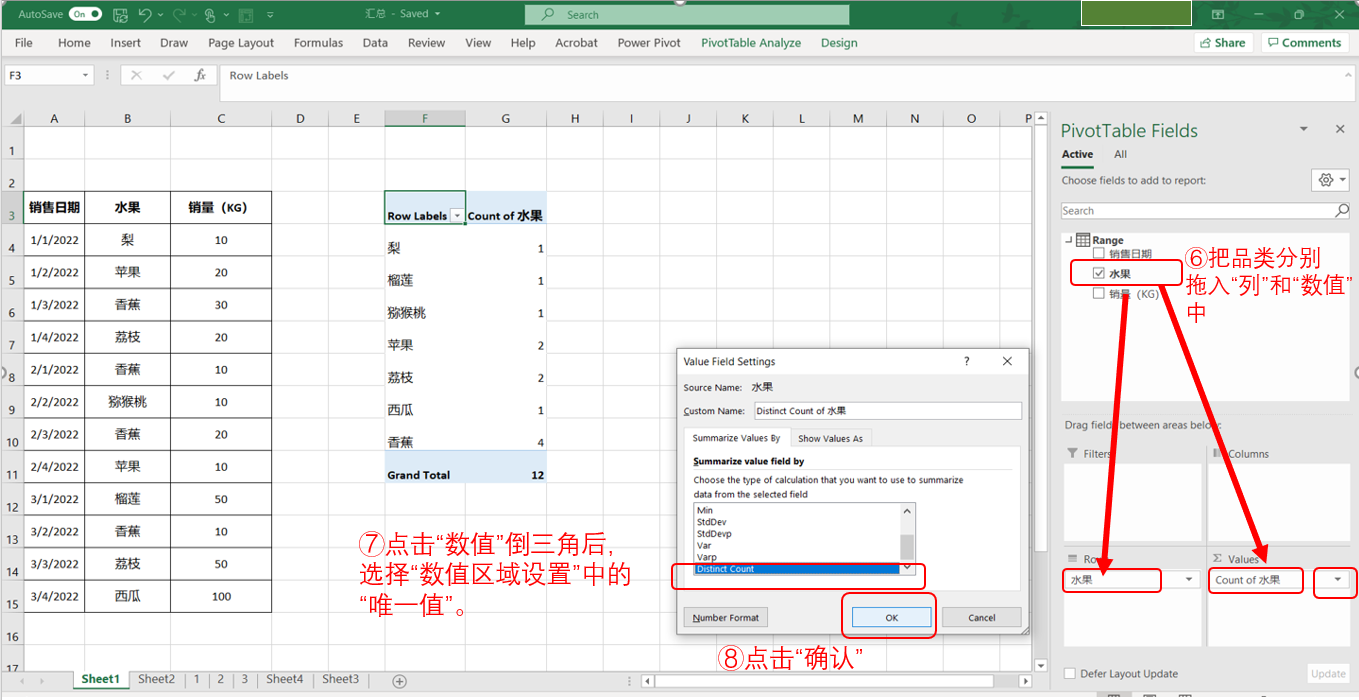Open the Data tab
The width and height of the screenshot is (1359, 700).
[375, 43]
